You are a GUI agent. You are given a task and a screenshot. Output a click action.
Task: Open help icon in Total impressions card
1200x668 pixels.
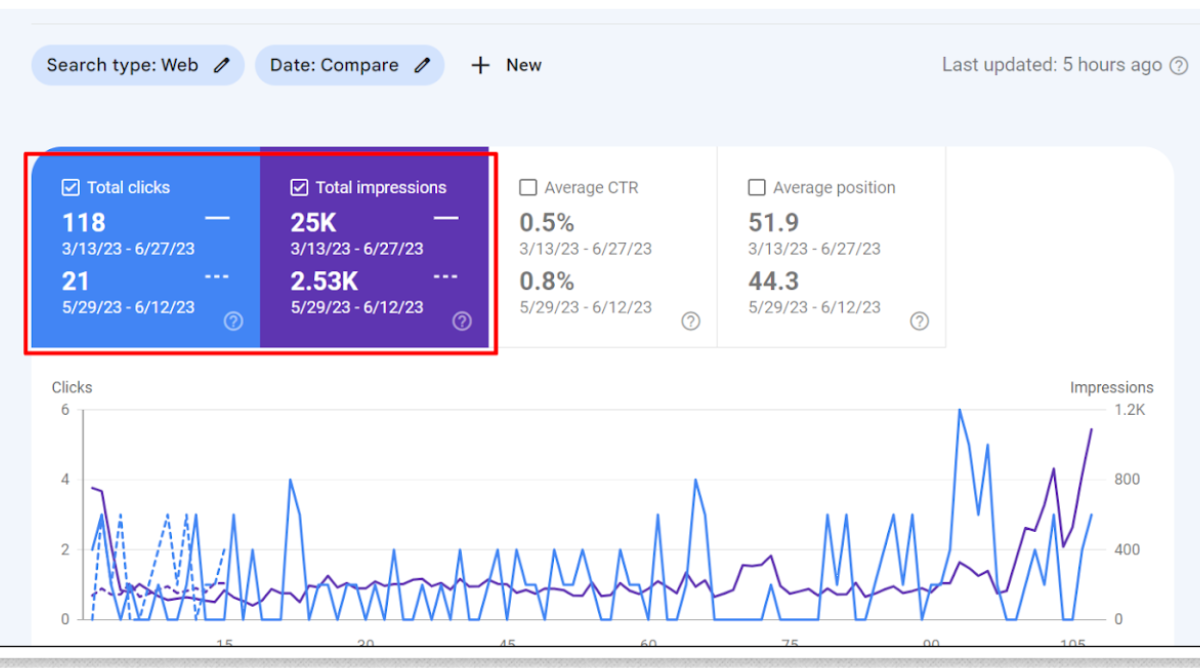(462, 321)
